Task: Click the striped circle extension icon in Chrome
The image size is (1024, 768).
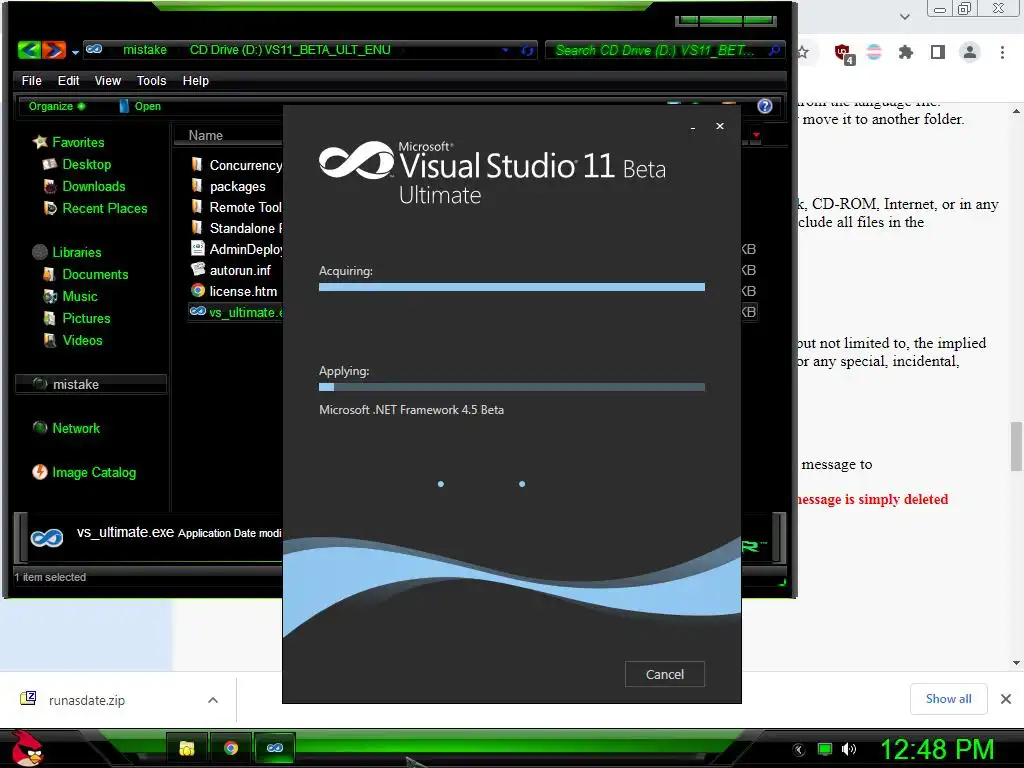Action: [x=874, y=52]
